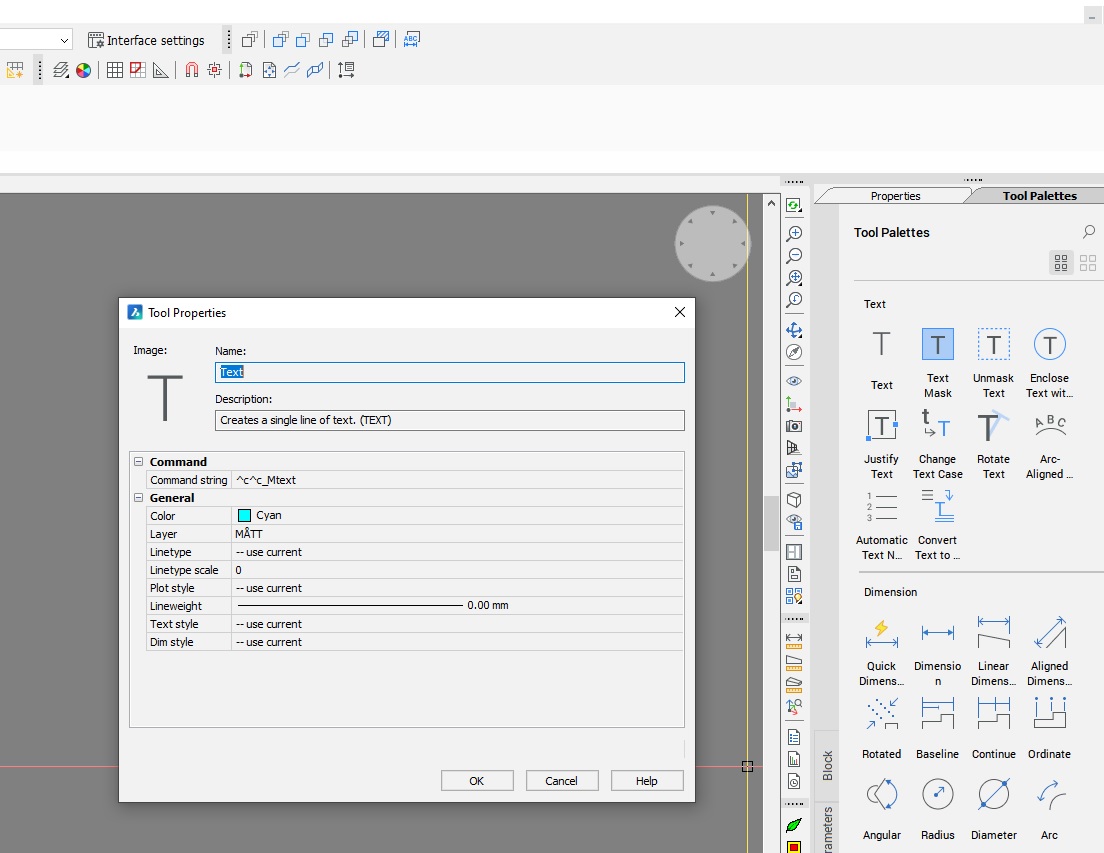Click OK in Tool Properties dialog
This screenshot has width=1104, height=853.
pos(477,781)
